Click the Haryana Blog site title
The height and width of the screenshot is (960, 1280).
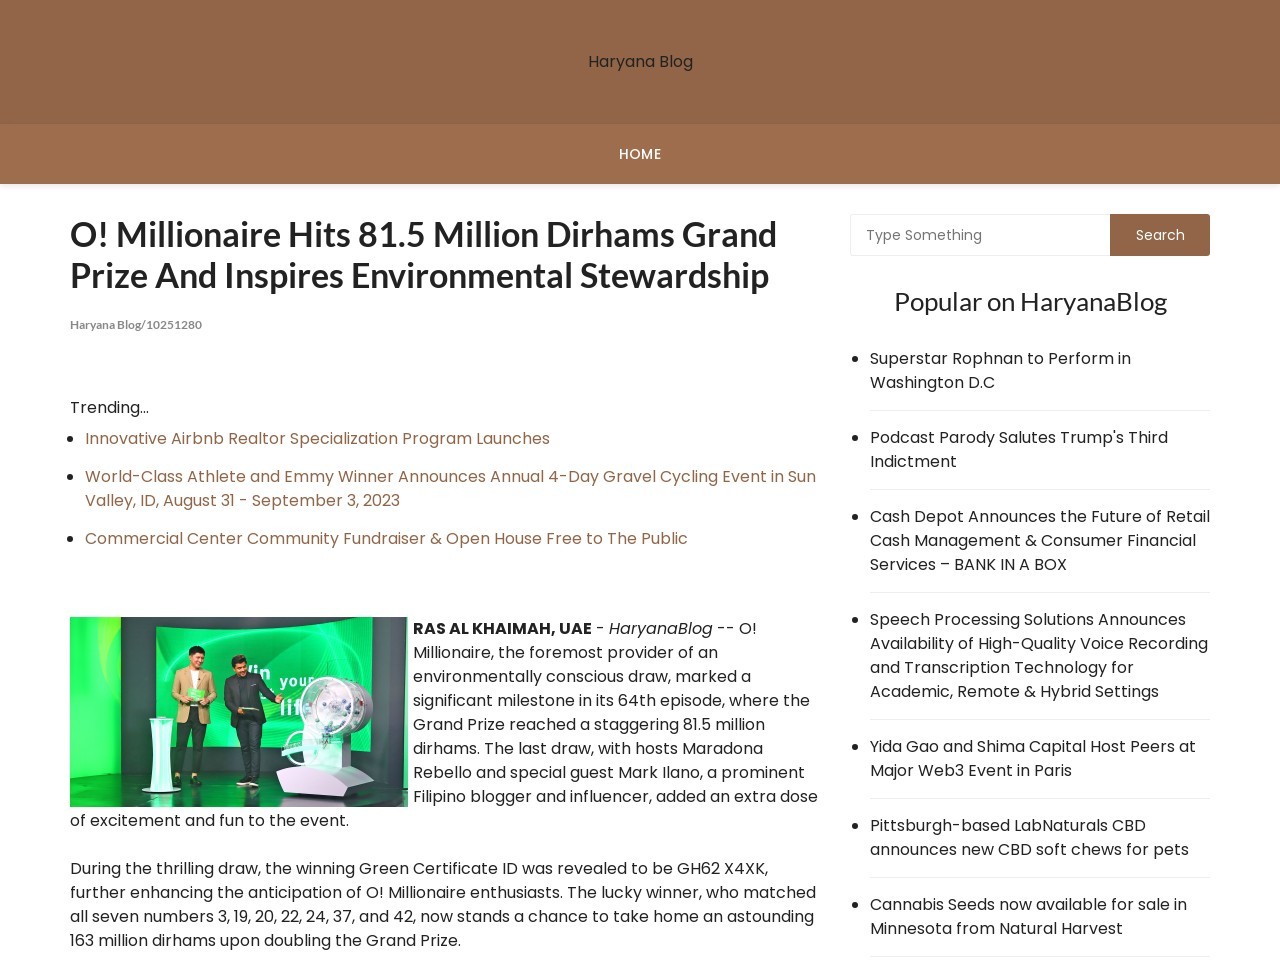[640, 62]
